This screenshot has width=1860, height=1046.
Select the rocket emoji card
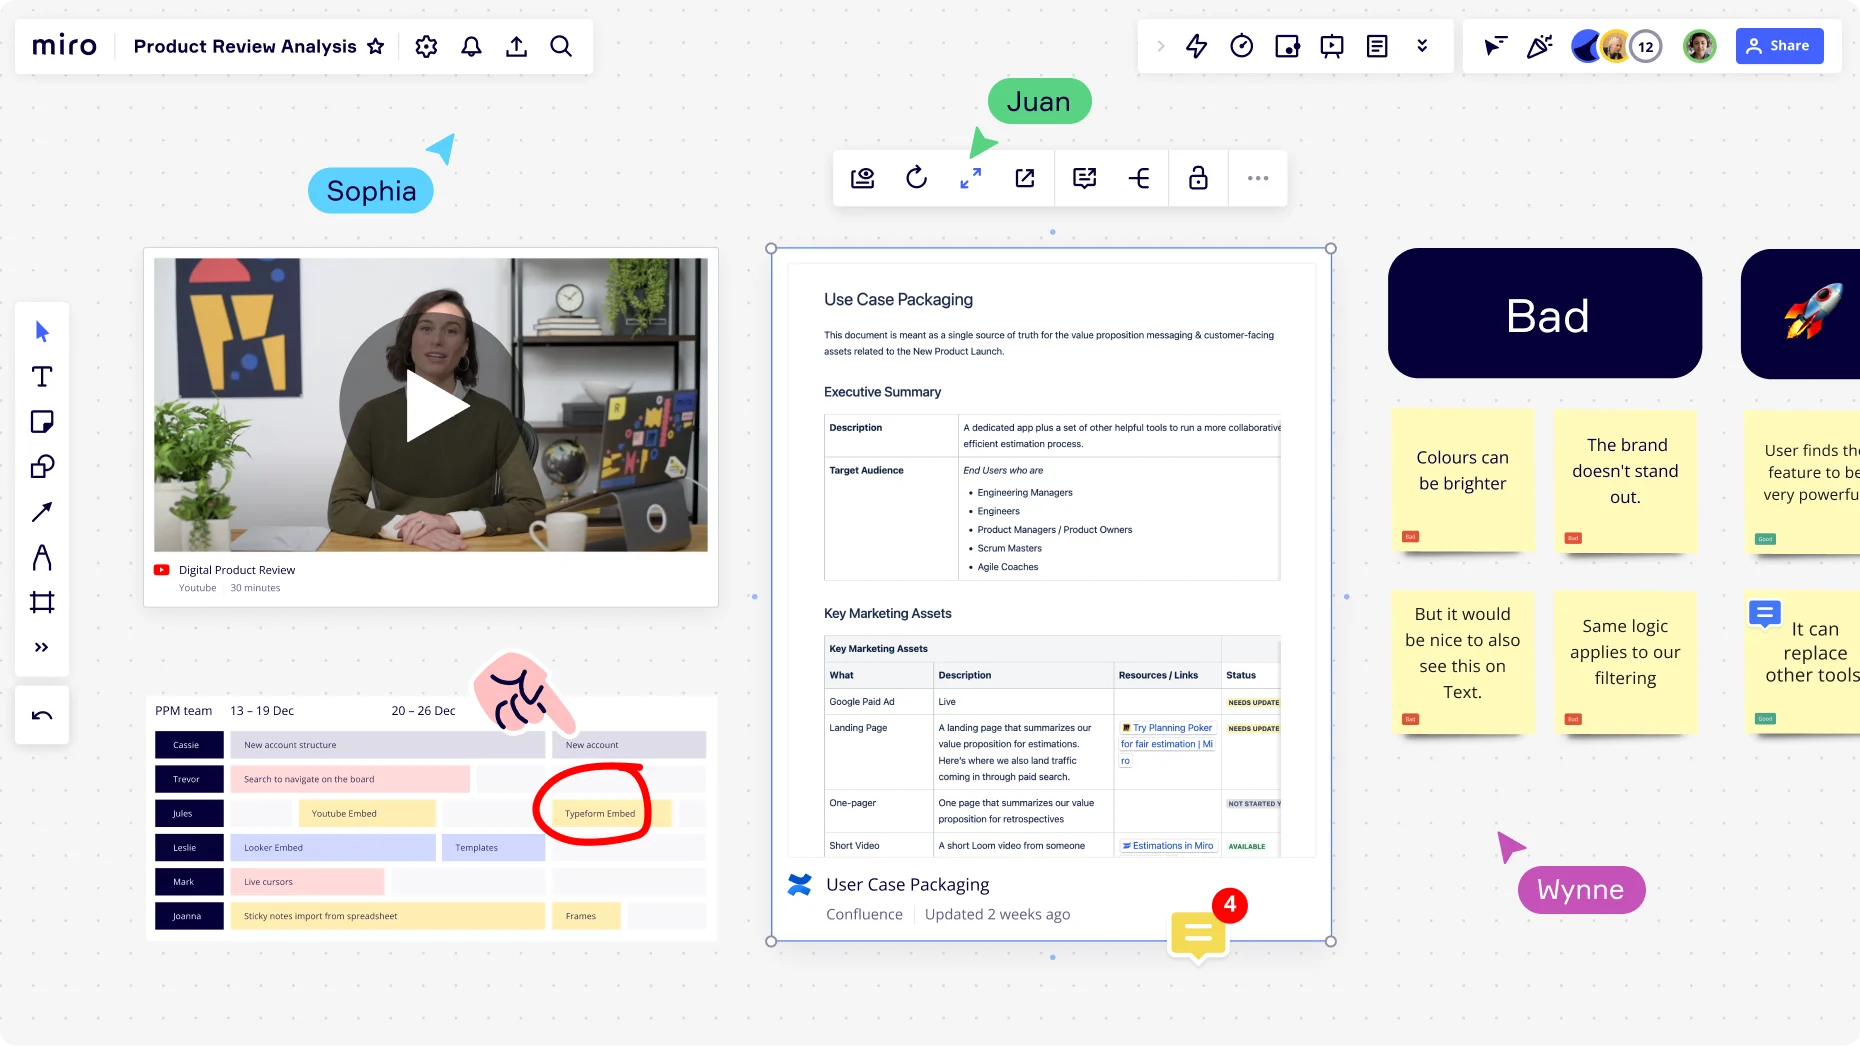pos(1801,313)
